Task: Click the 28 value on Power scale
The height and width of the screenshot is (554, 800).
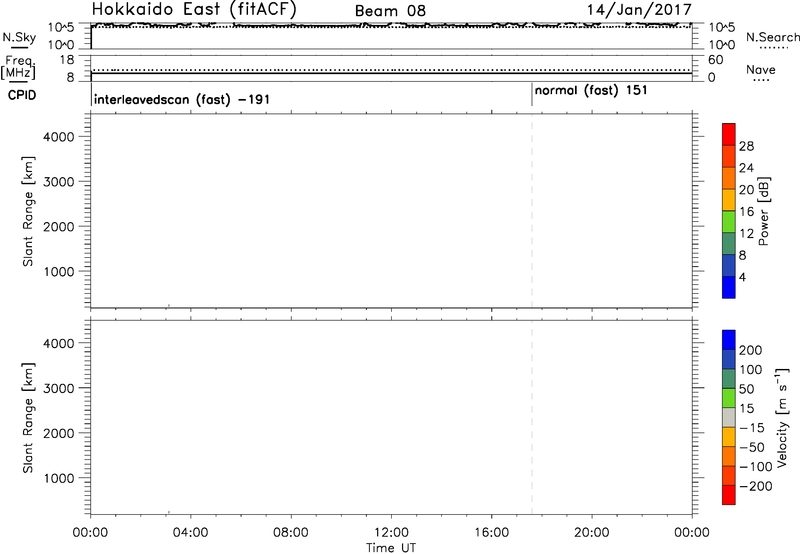Action: (x=746, y=146)
